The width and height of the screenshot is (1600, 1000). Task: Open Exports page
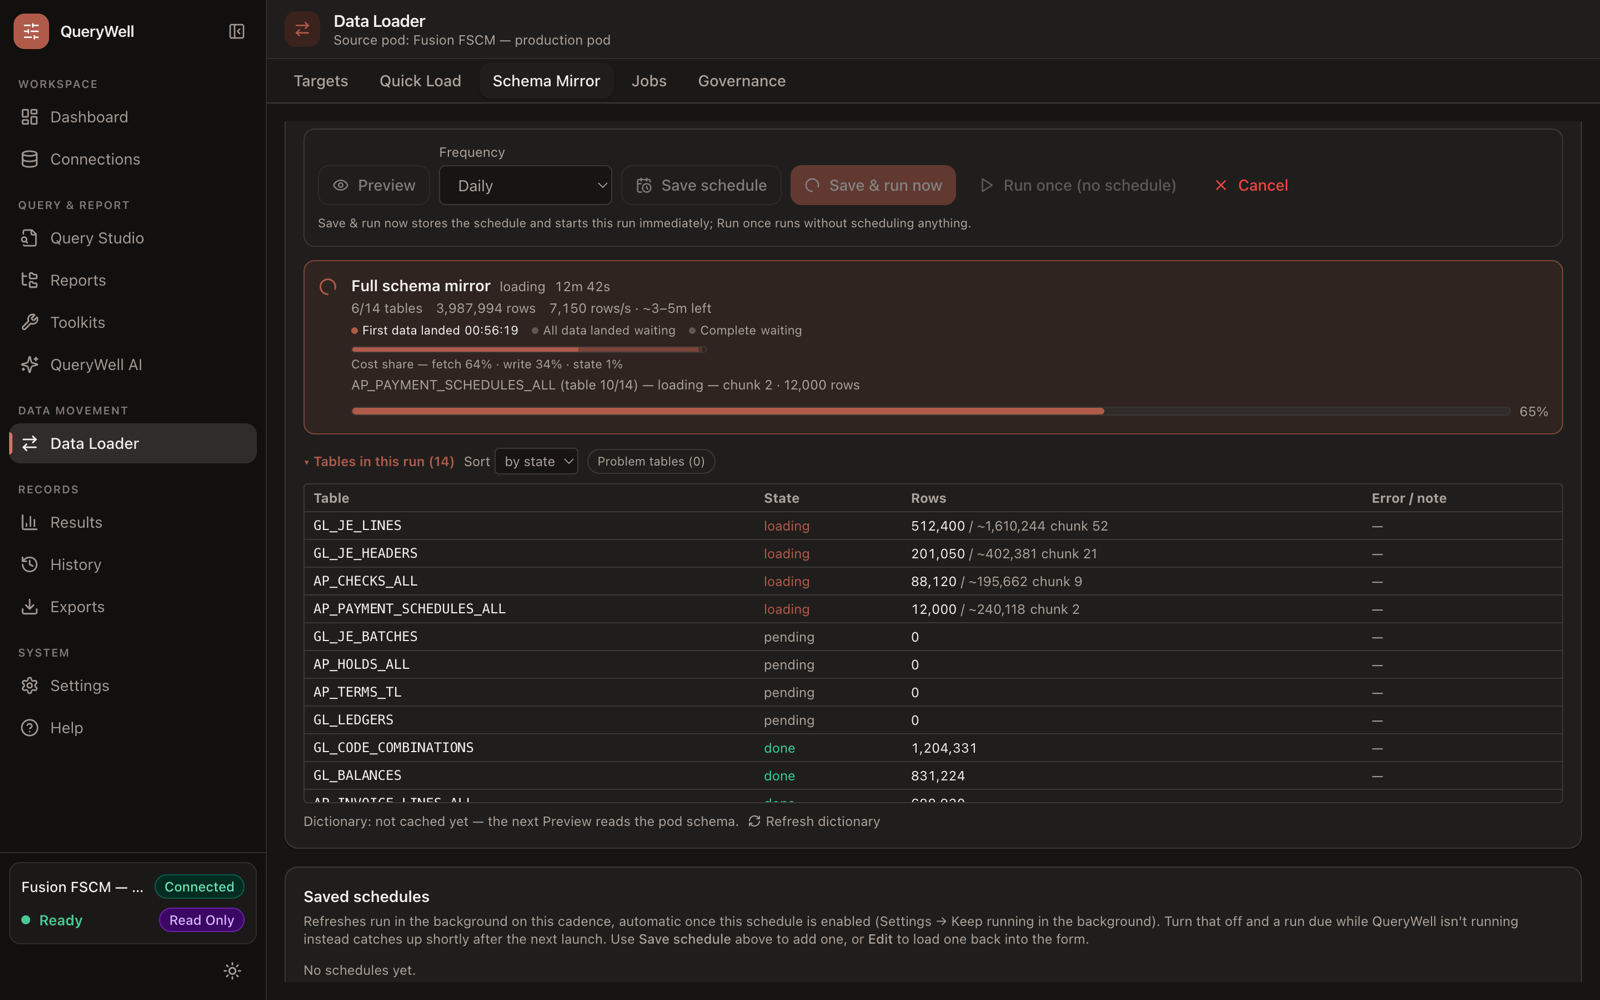pyautogui.click(x=132, y=606)
